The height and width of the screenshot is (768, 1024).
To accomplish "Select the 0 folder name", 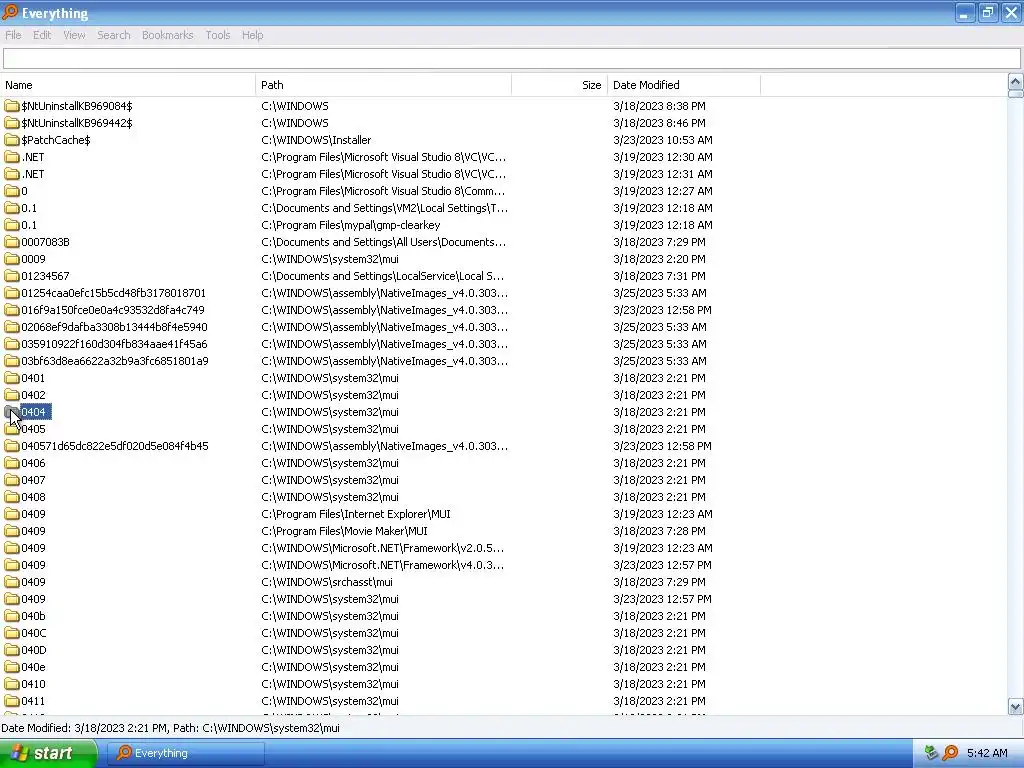I will 24,191.
